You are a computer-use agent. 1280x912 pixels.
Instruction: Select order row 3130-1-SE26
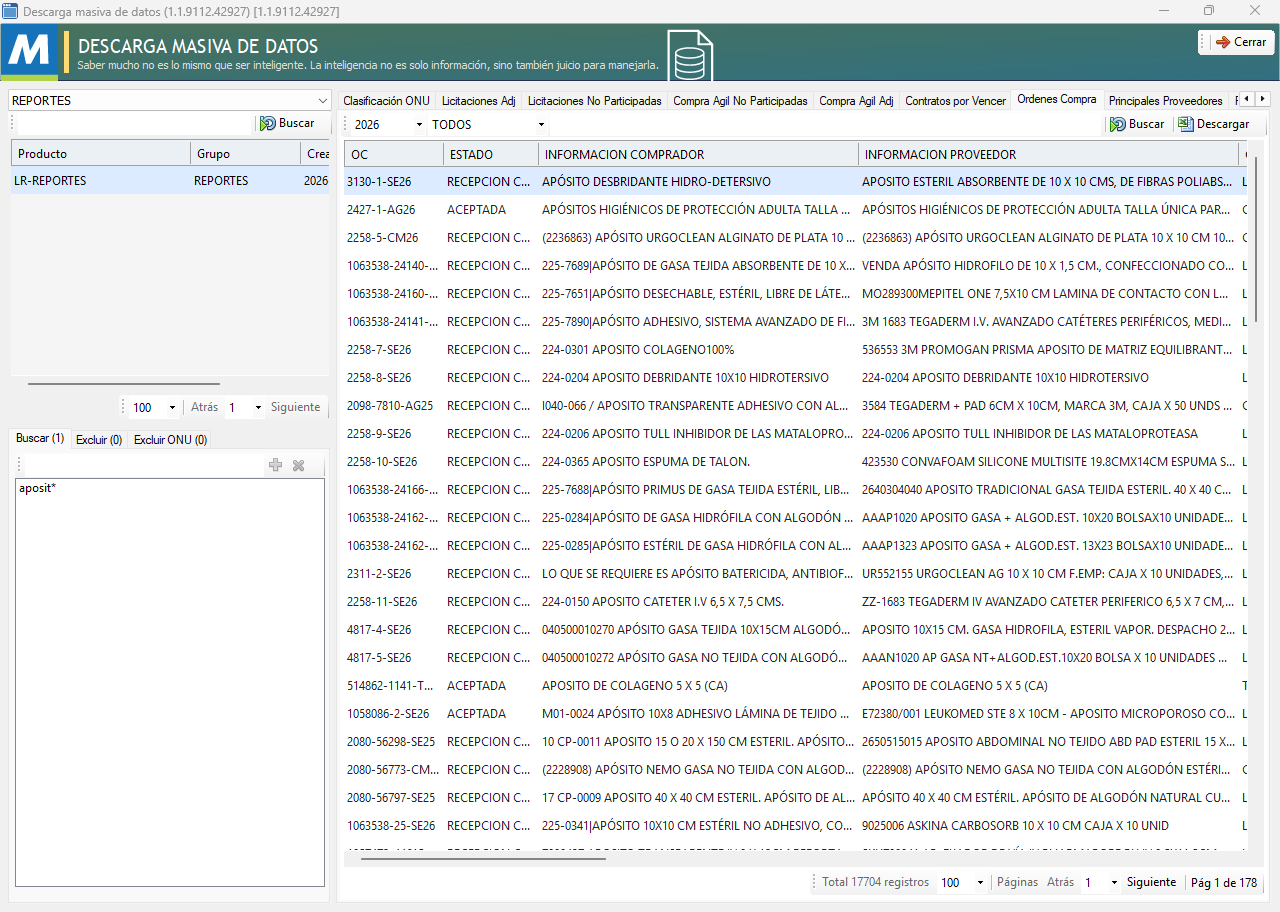(x=795, y=182)
